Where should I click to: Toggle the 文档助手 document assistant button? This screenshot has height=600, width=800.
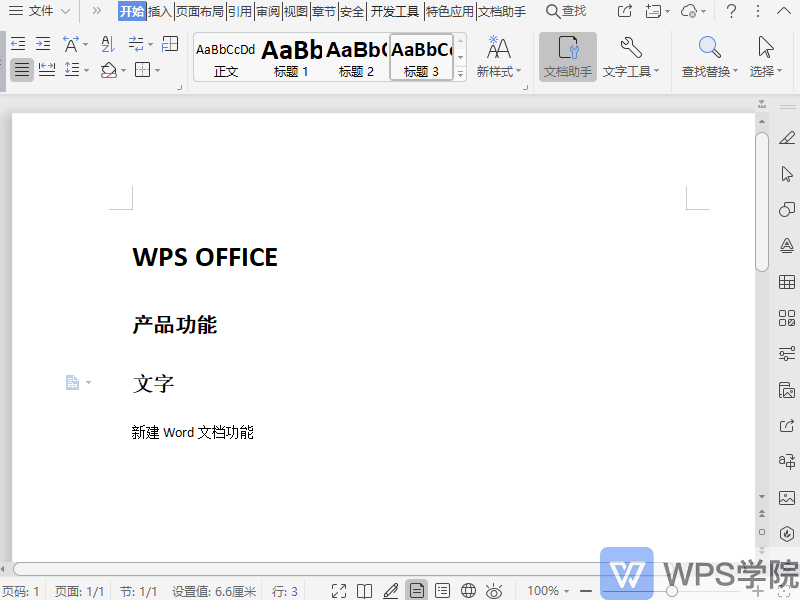pyautogui.click(x=568, y=57)
